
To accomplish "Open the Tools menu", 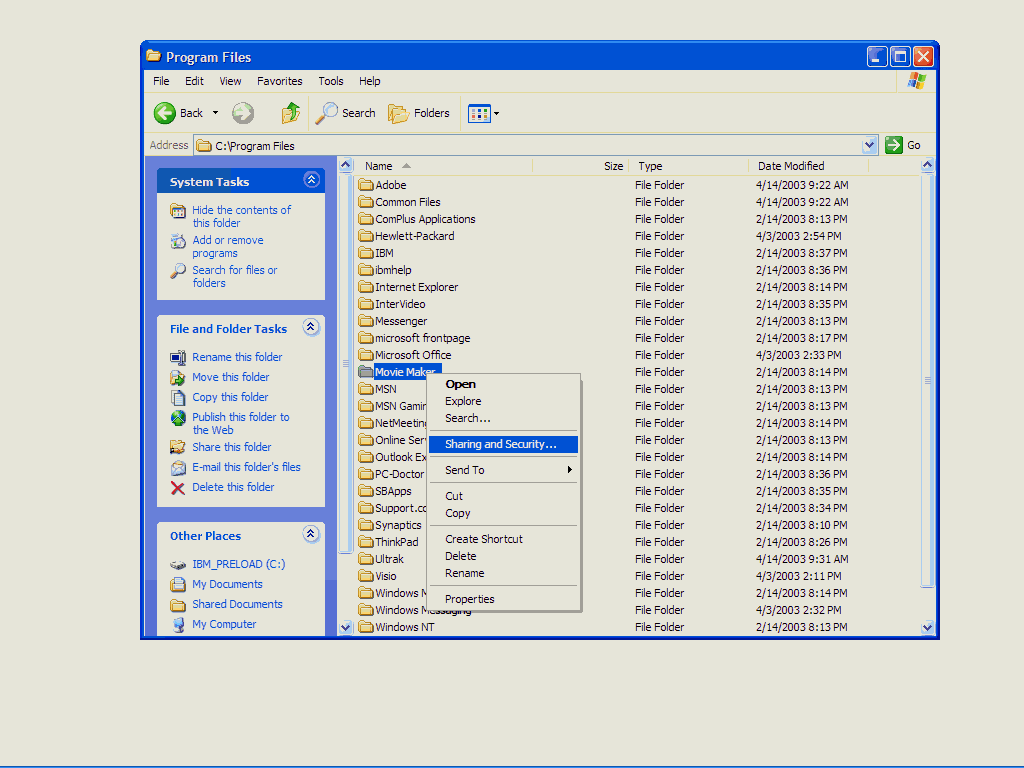I will point(330,81).
